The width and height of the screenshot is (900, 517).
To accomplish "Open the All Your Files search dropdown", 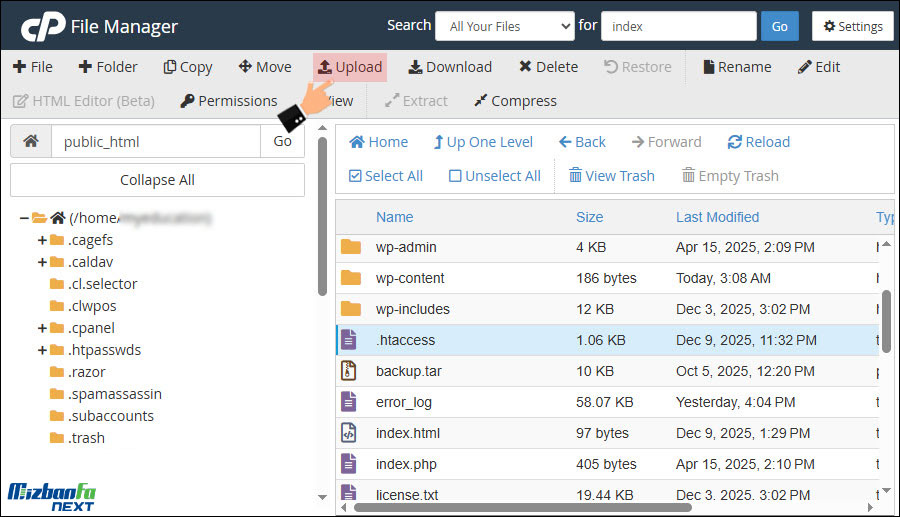I will (504, 26).
